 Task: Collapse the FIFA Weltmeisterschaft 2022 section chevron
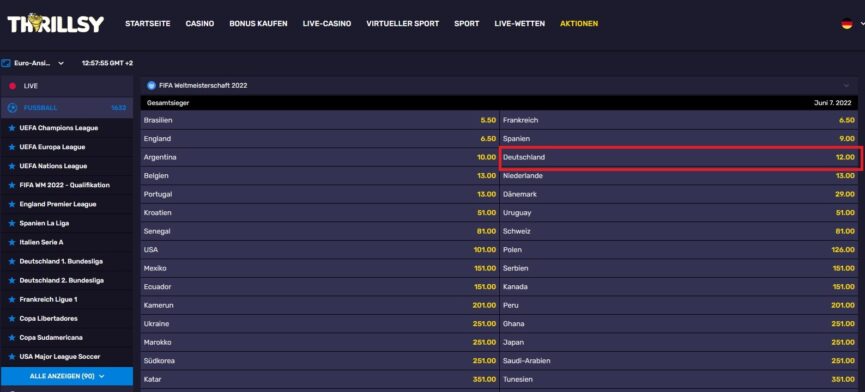point(846,85)
